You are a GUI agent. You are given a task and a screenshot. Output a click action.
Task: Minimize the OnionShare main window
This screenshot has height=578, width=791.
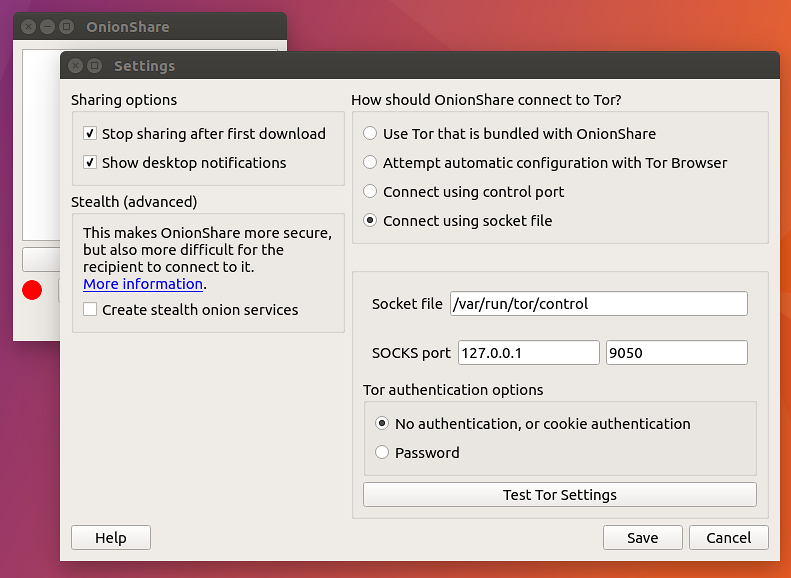(x=47, y=26)
